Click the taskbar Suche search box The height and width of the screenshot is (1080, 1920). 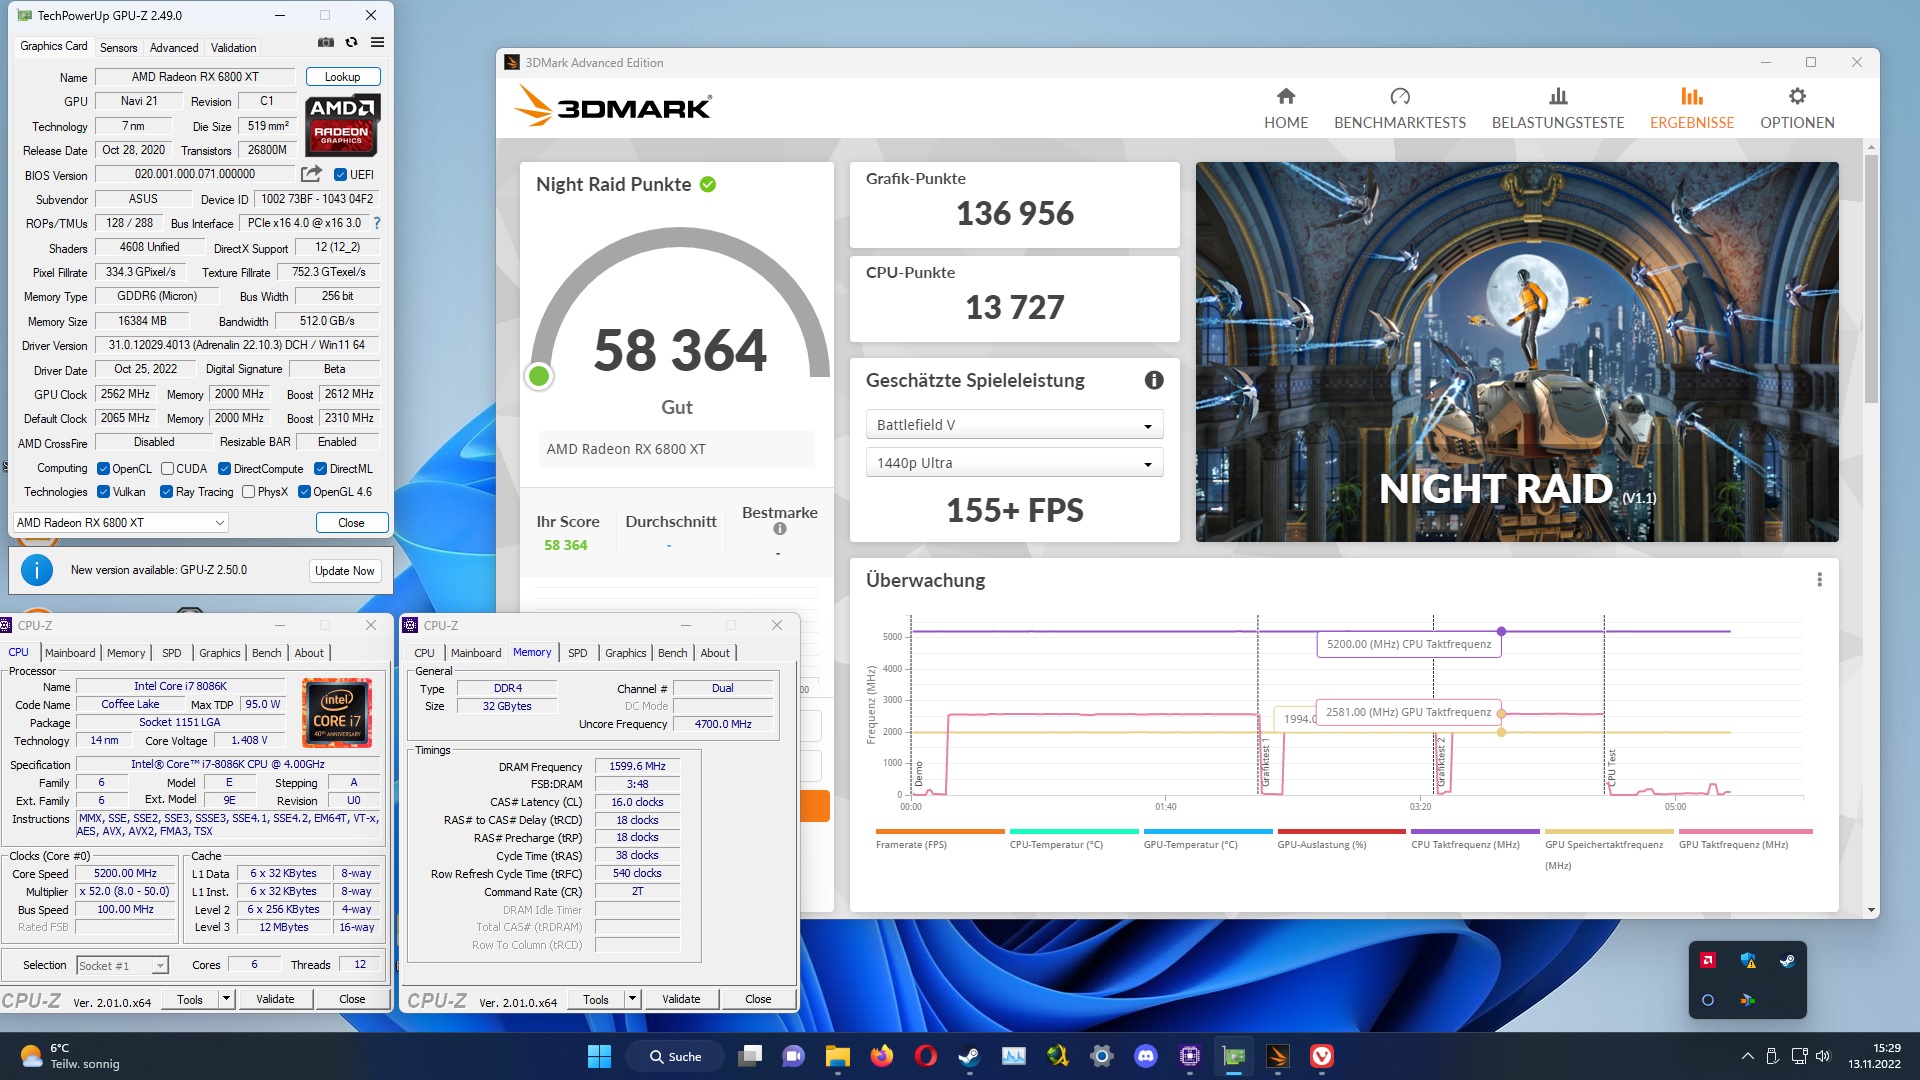point(675,1056)
